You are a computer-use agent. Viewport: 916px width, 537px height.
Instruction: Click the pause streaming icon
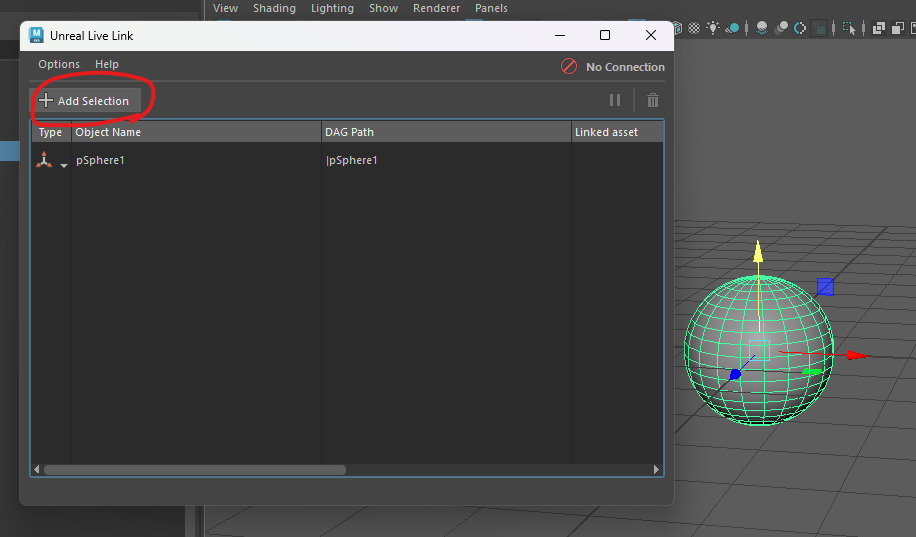[x=615, y=101]
